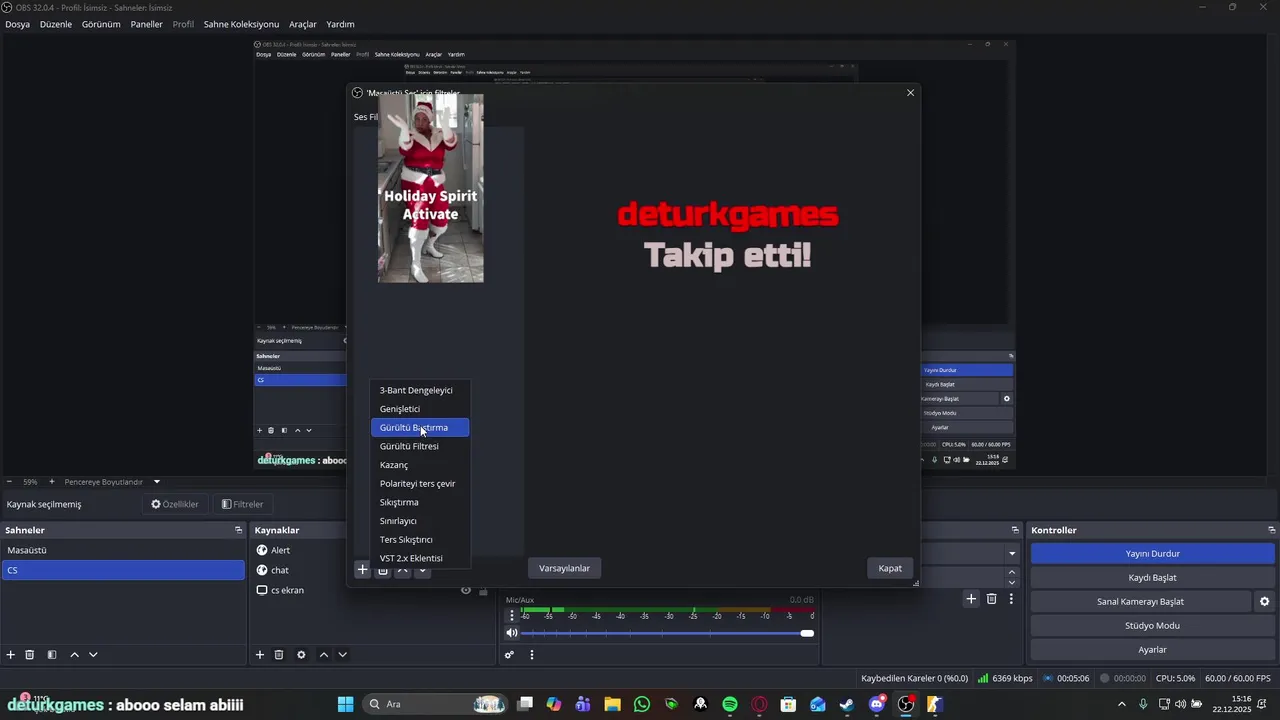This screenshot has height=720, width=1280.
Task: Toggle lock of cs ekran source
Action: 484,590
